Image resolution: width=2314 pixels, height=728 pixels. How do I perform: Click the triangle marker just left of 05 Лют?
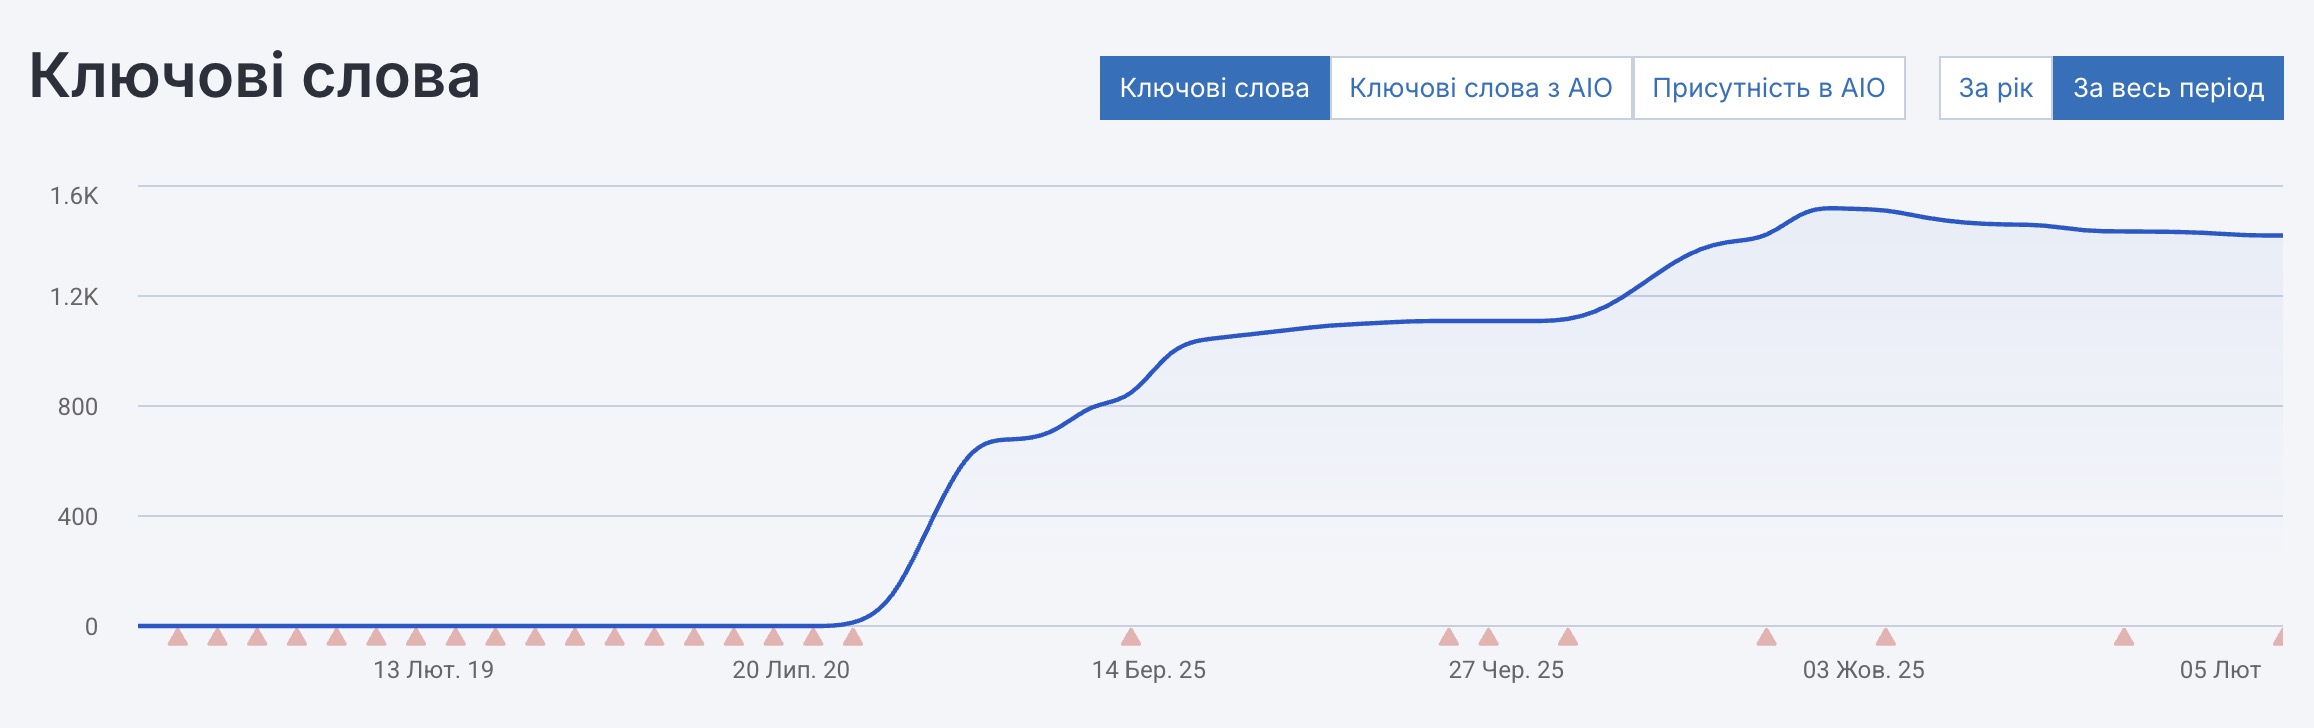[2124, 637]
